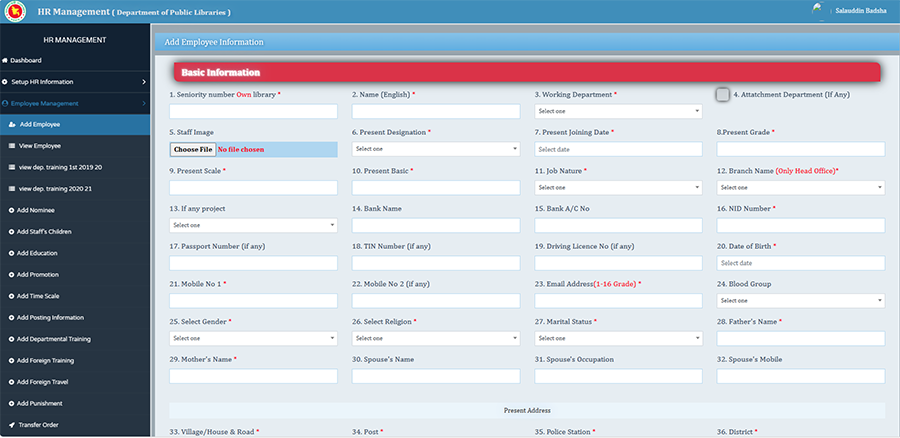
Task: Tick the Attachment Department (If Any) checkbox
Action: tap(723, 95)
